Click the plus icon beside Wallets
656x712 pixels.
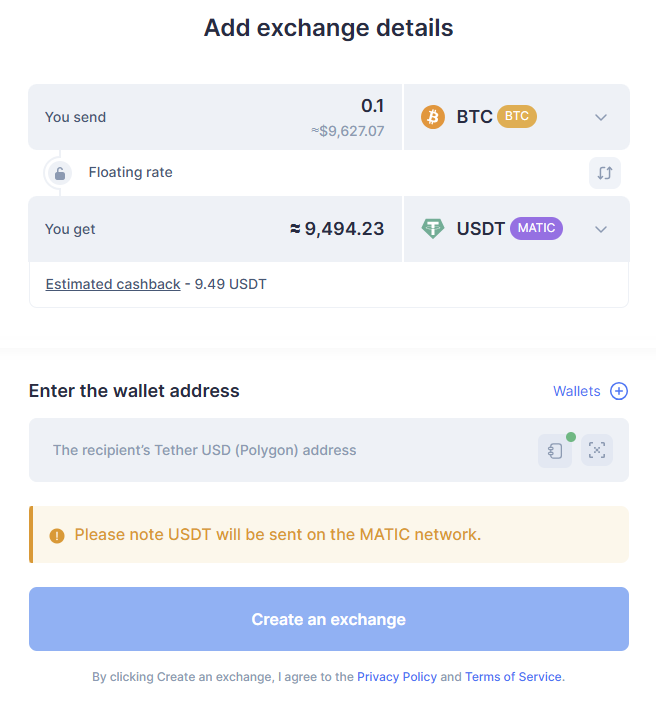tap(619, 391)
